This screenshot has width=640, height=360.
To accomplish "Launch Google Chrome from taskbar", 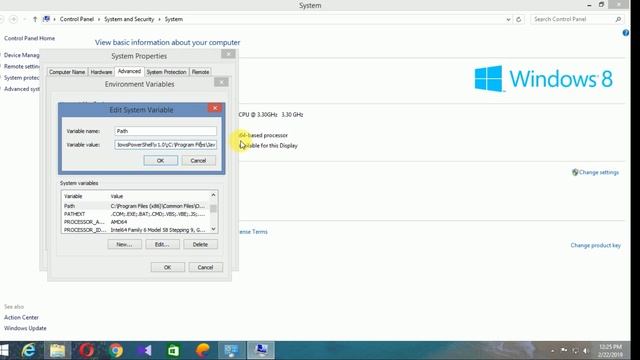I will pos(116,350).
